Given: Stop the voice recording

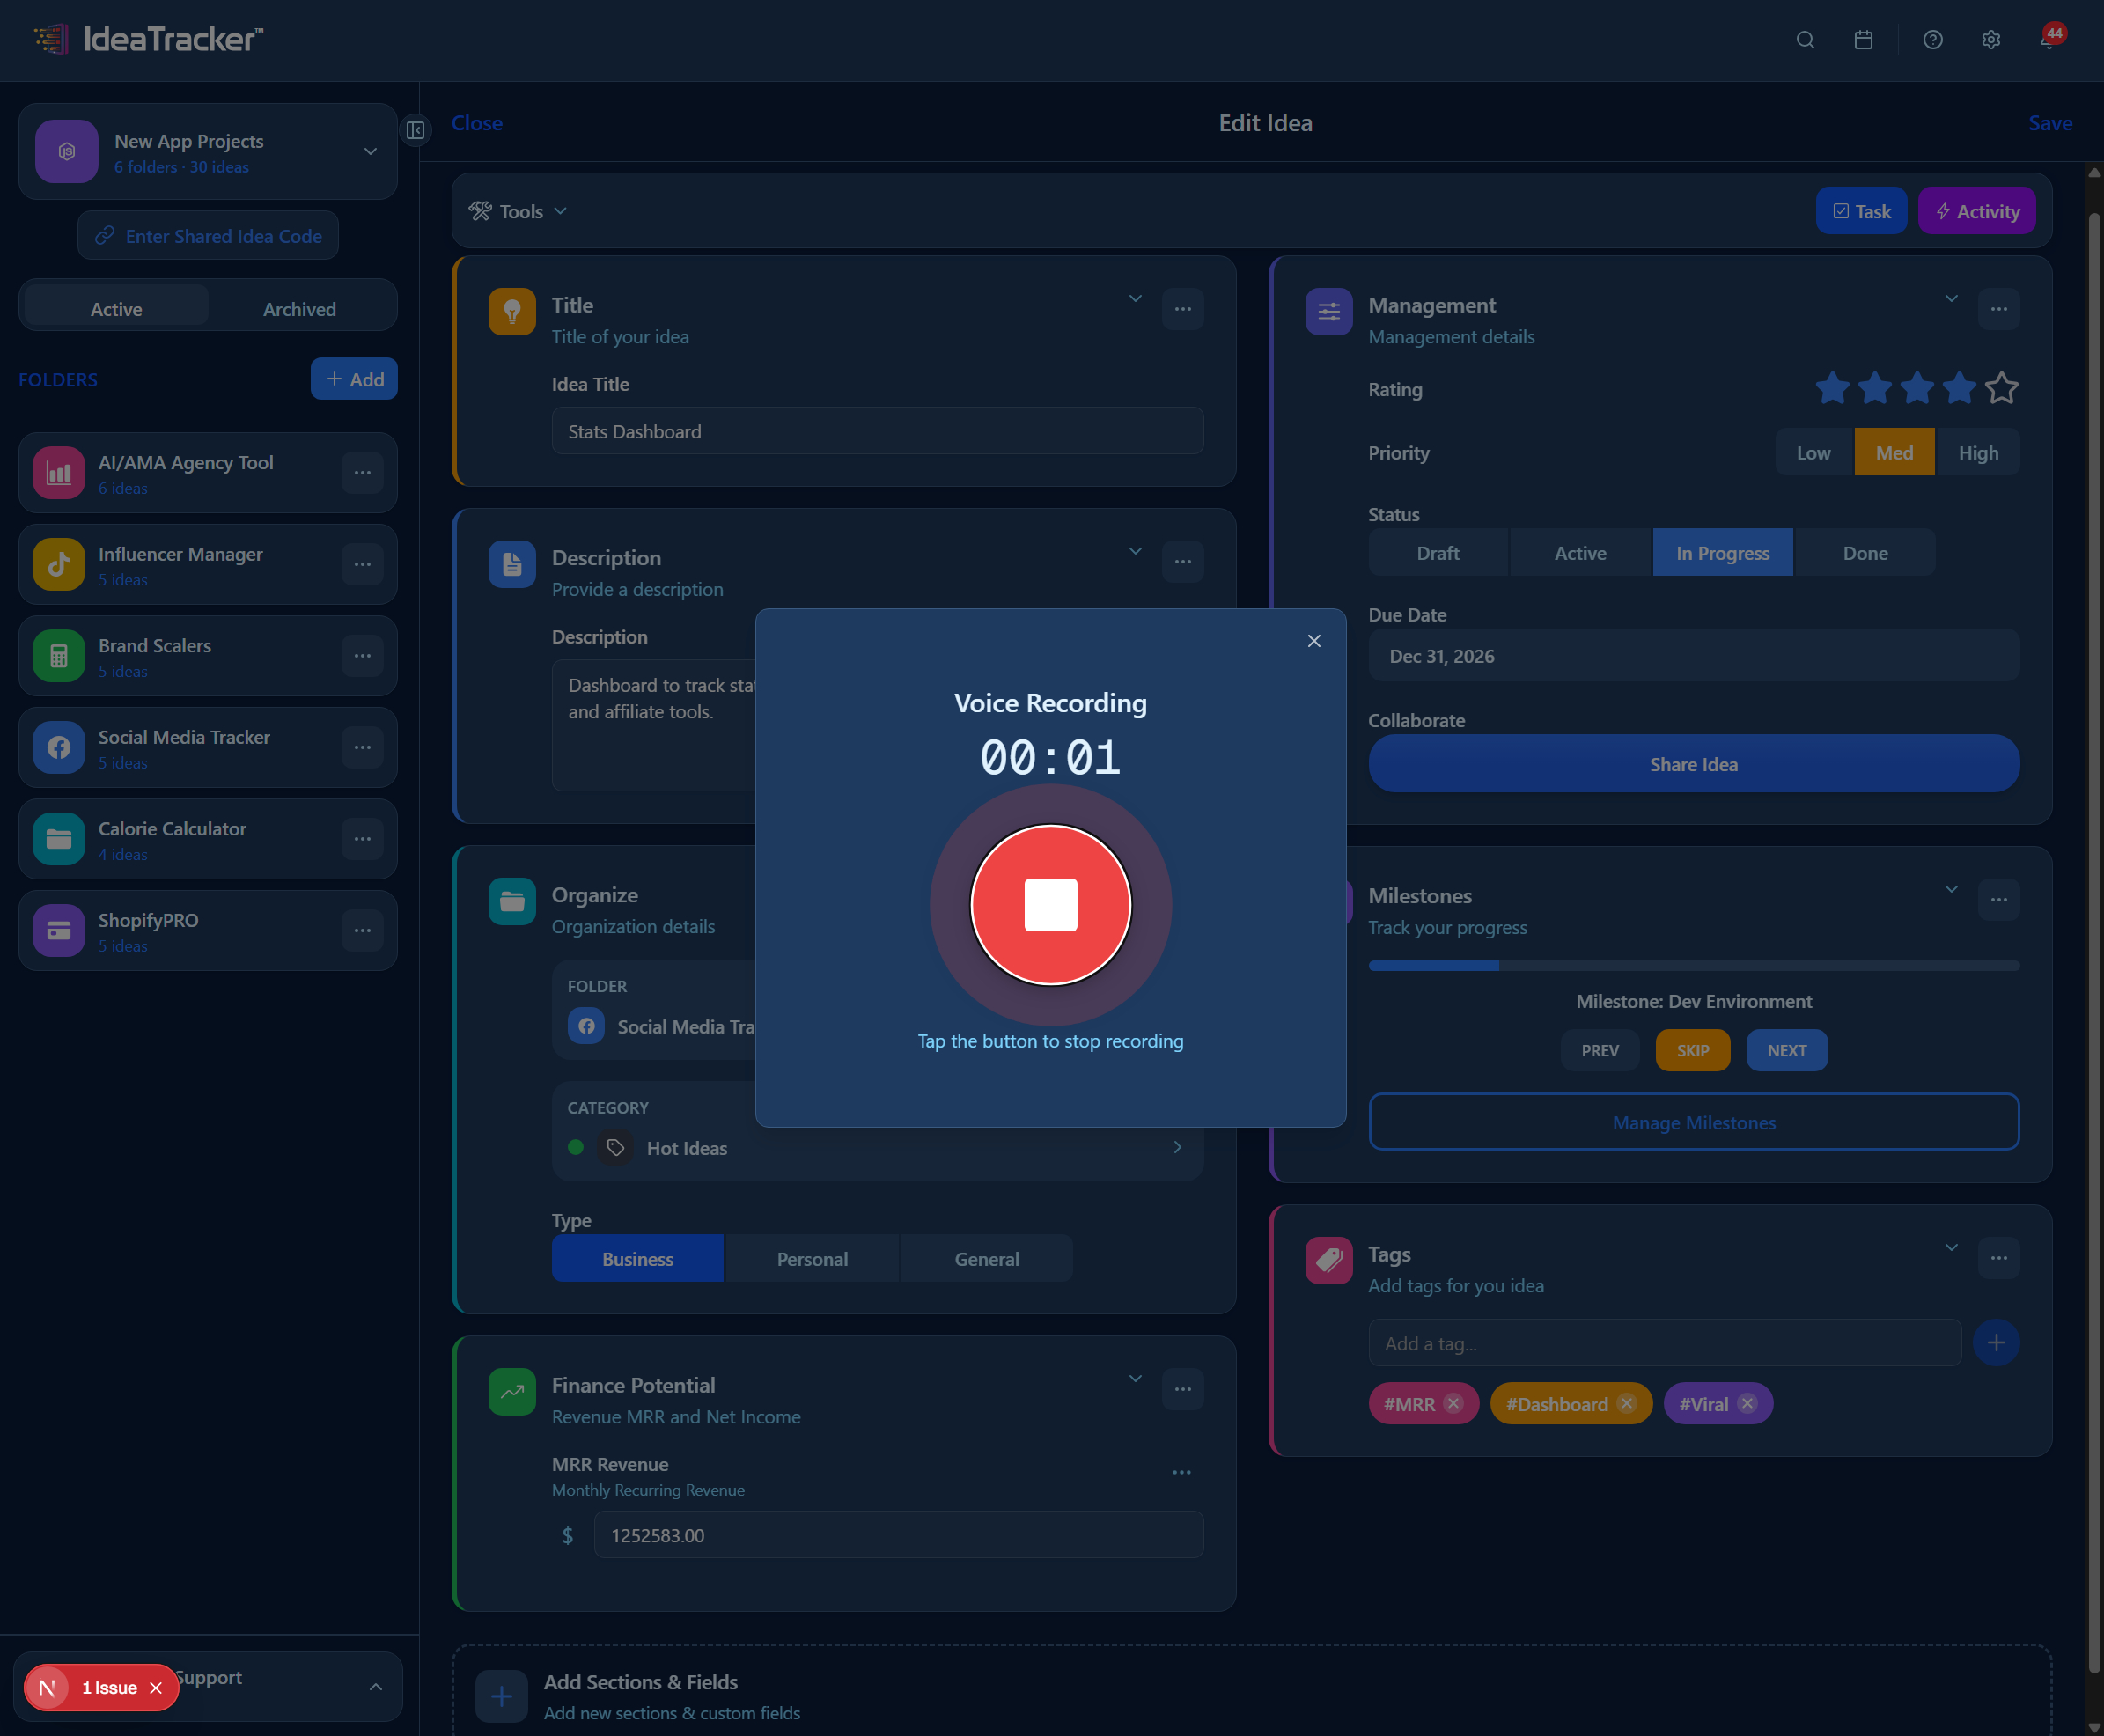Looking at the screenshot, I should pyautogui.click(x=1050, y=904).
